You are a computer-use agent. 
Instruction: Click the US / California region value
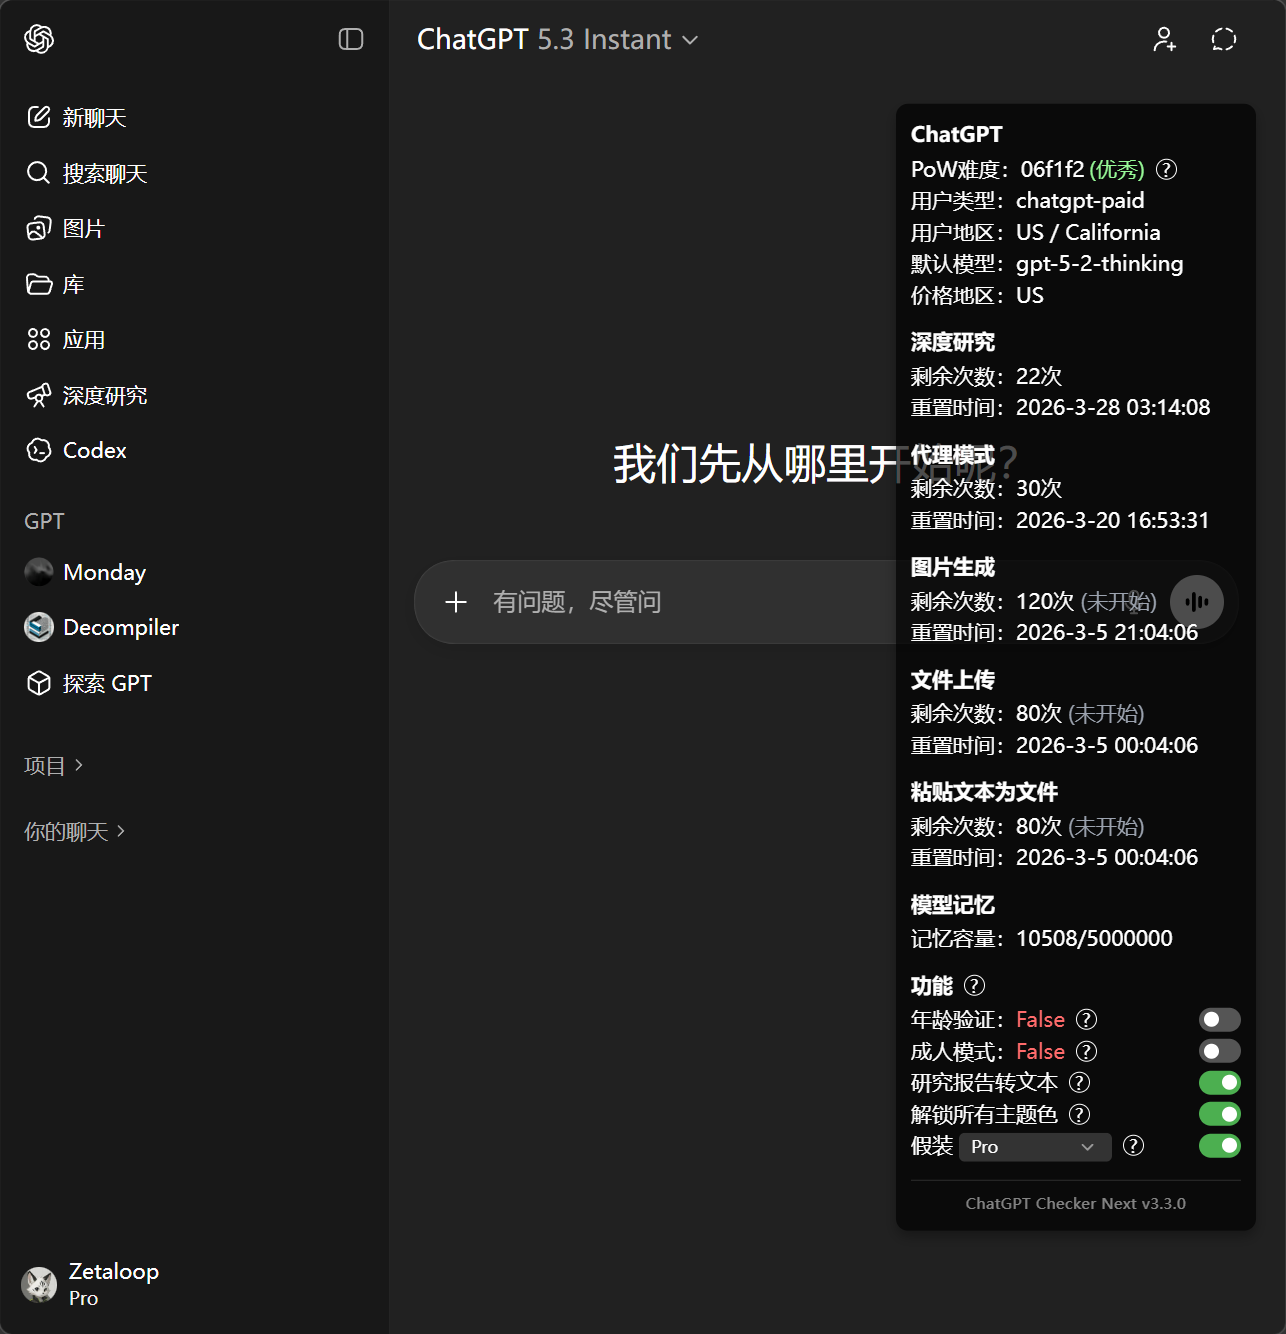click(1088, 232)
